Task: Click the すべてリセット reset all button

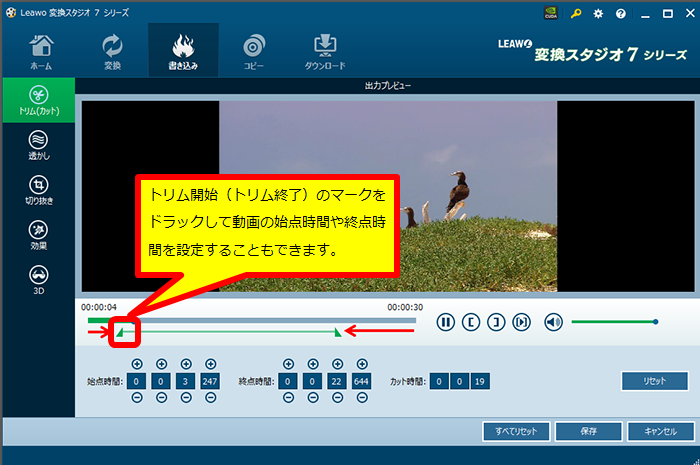Action: tap(516, 432)
